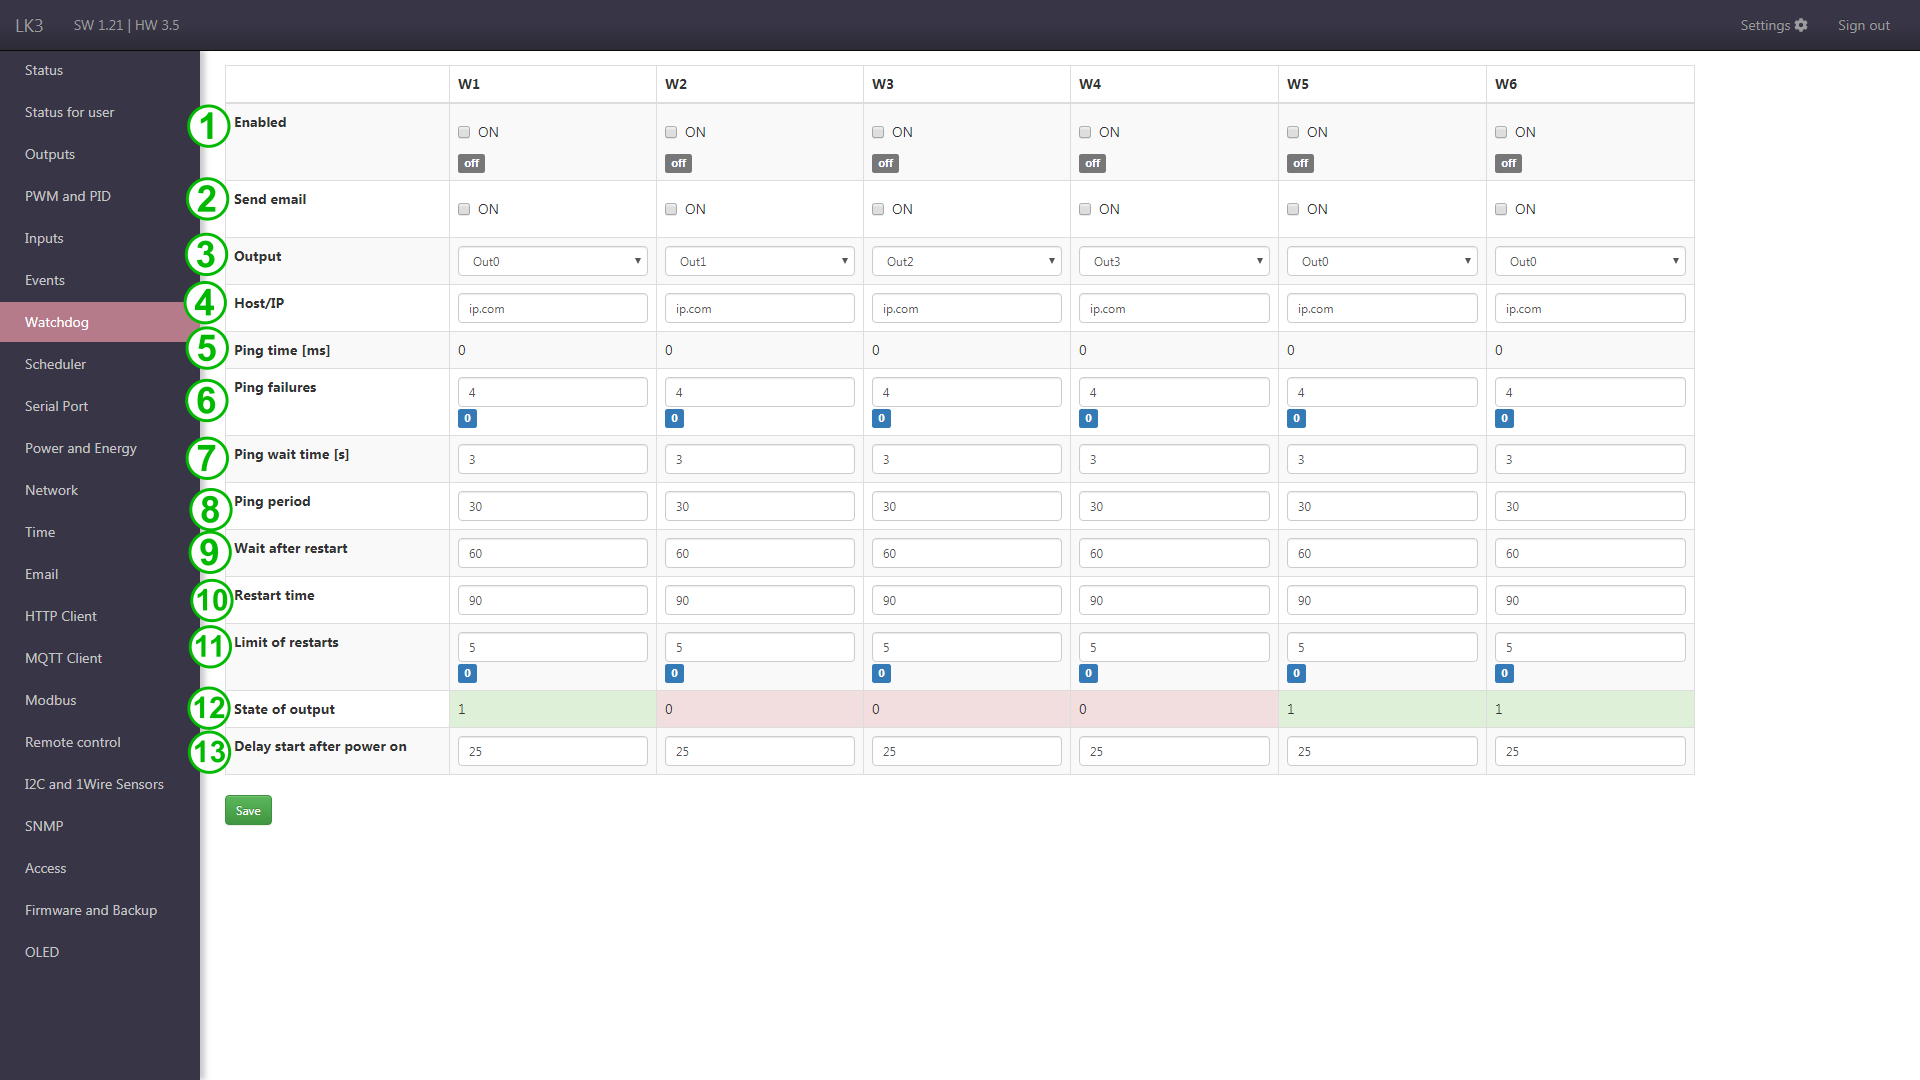
Task: Select Scheduler from the sidebar
Action: tap(55, 364)
